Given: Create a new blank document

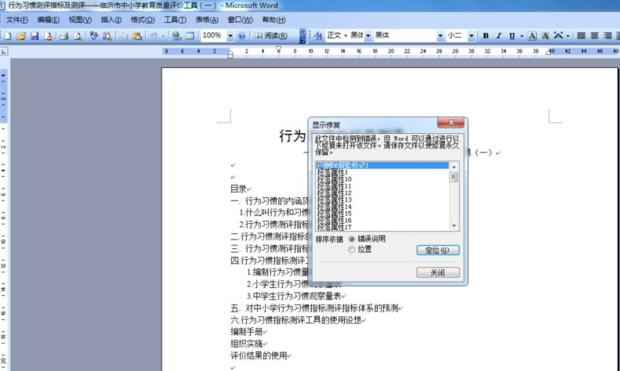Looking at the screenshot, I should click(x=8, y=36).
